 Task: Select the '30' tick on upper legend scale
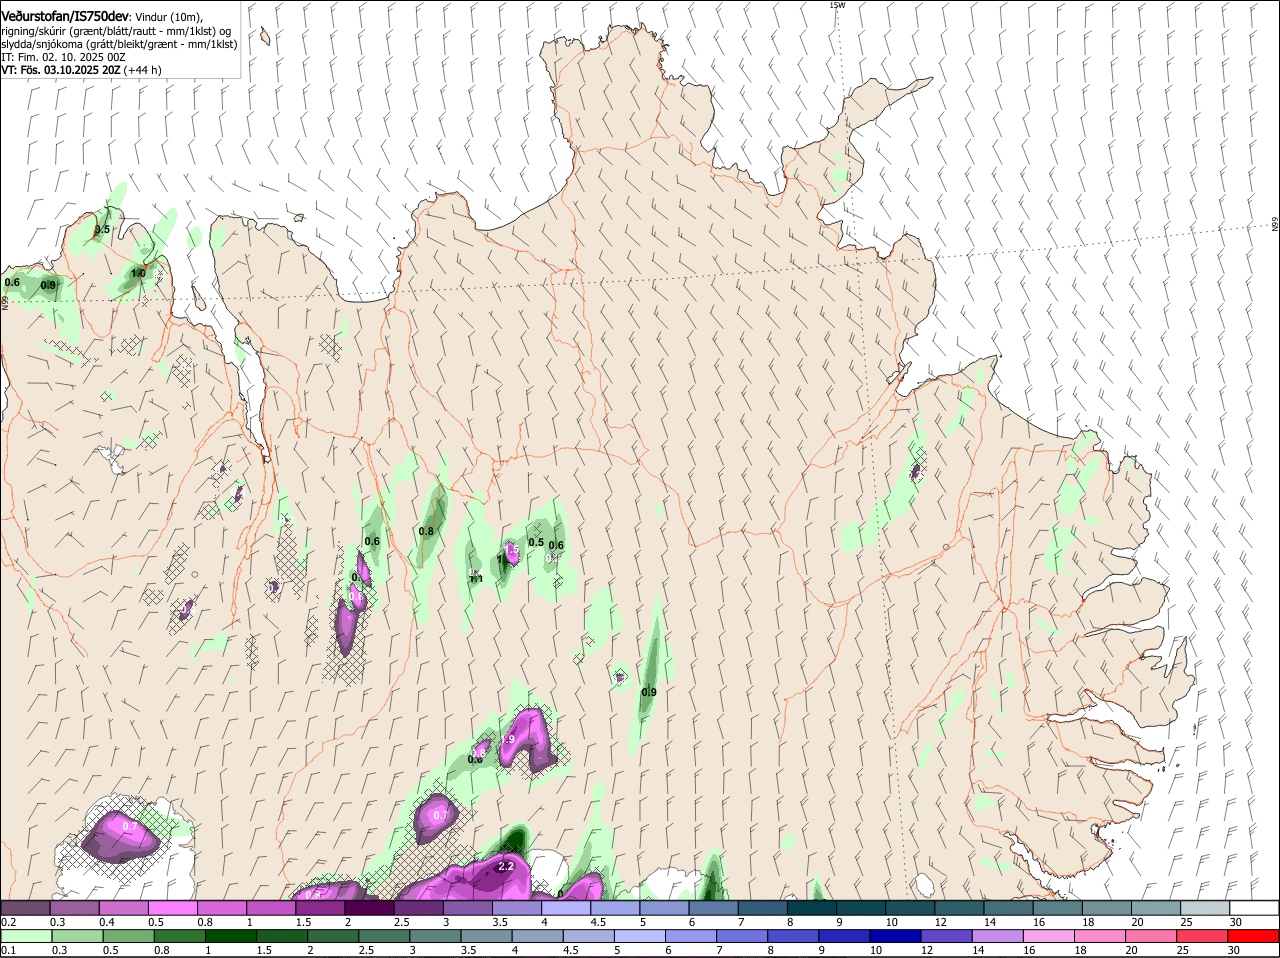tap(1236, 922)
